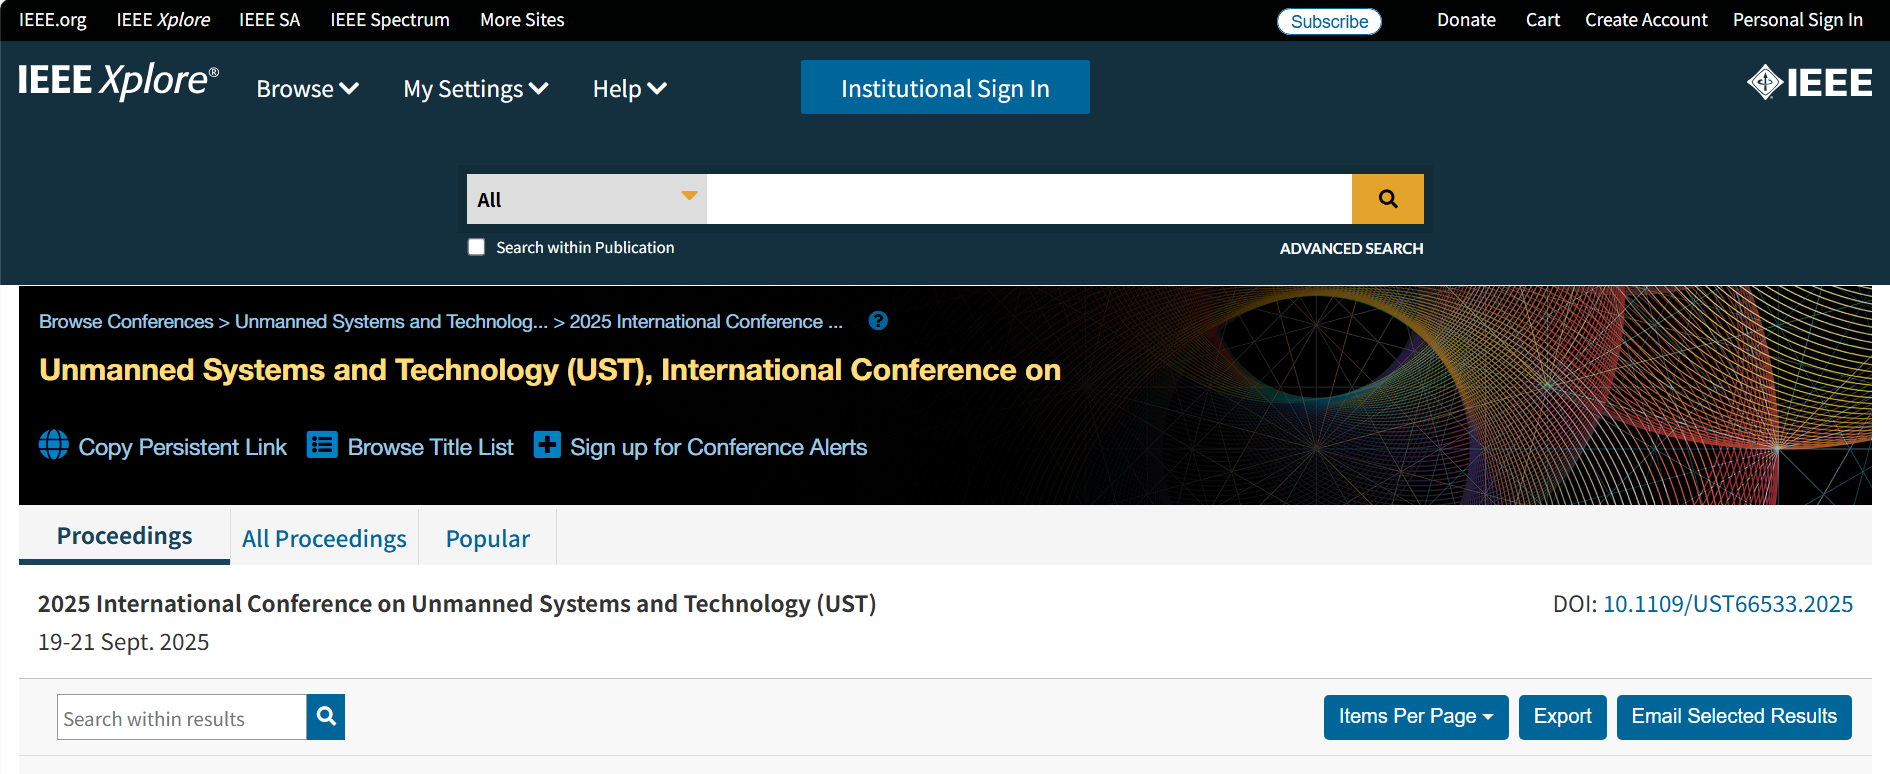Click the Search within results field
Image resolution: width=1890 pixels, height=774 pixels.
tap(182, 717)
